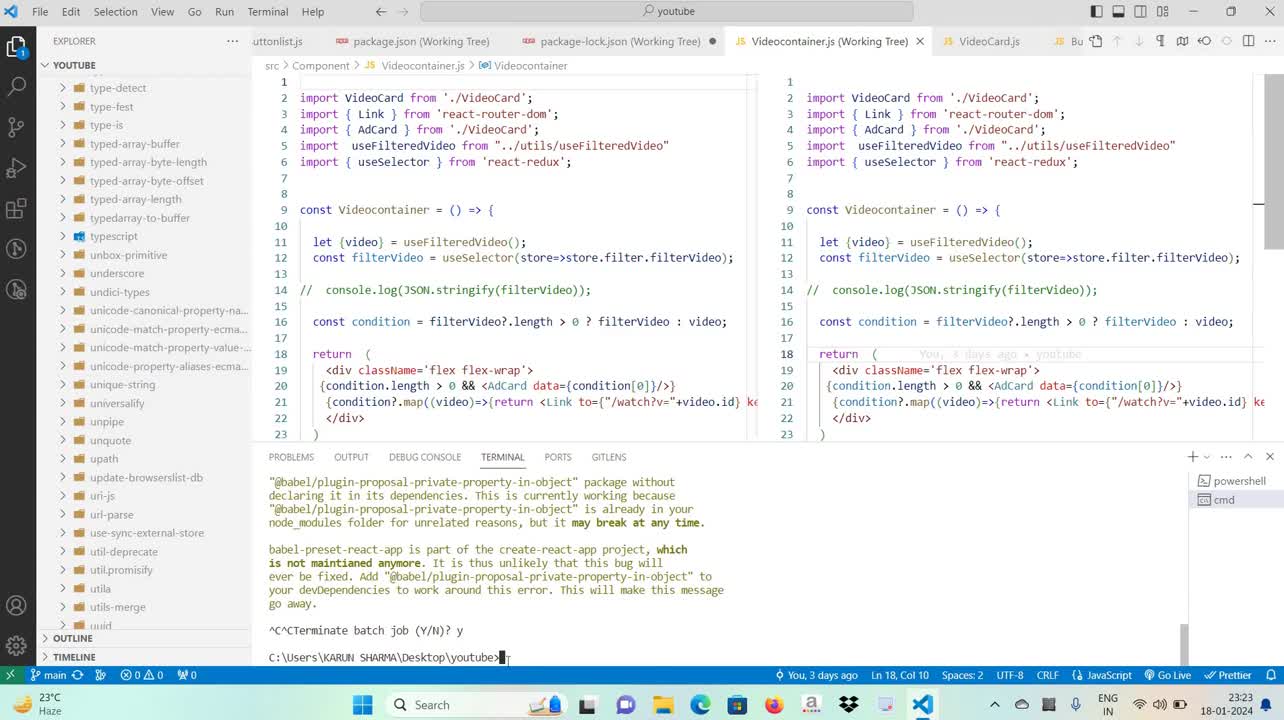Click the Accounts icon in activity bar
Viewport: 1284px width, 720px height.
point(16,606)
